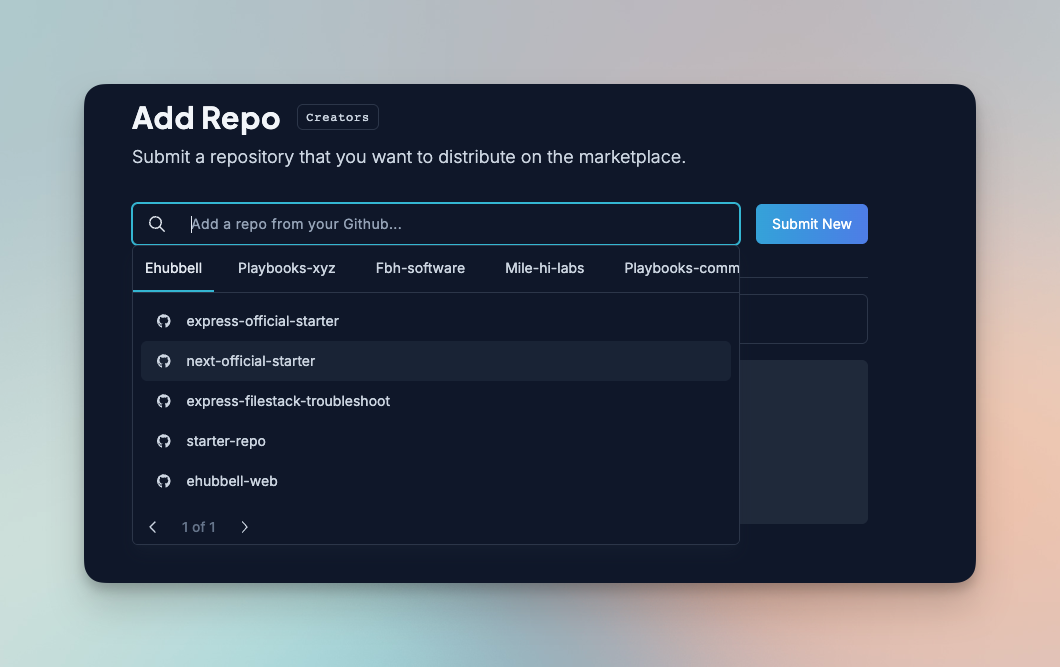Click the search magnifier icon

[157, 224]
